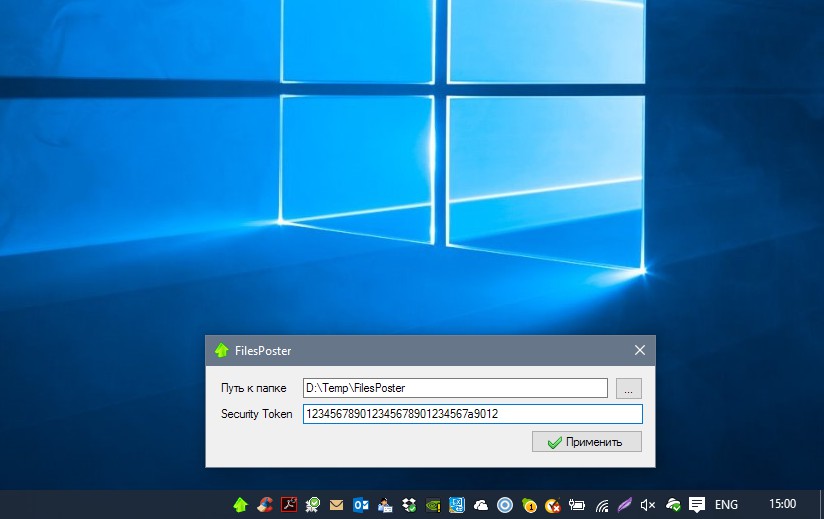Viewport: 824px width, 519px height.
Task: Click the green icon with orange 1 badge
Action: point(529,505)
